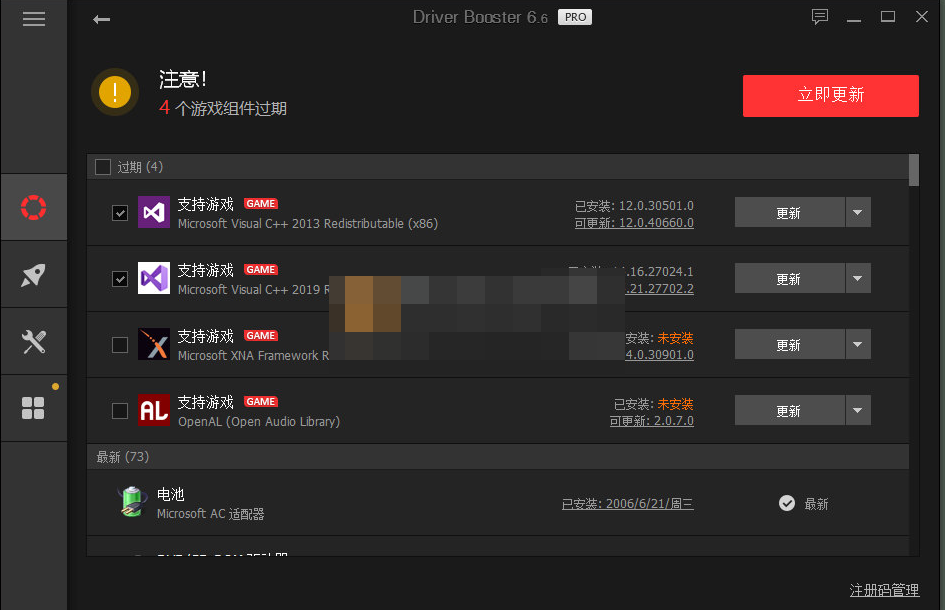The width and height of the screenshot is (945, 610).
Task: Click the back arrow at the top left
Action: click(x=101, y=17)
